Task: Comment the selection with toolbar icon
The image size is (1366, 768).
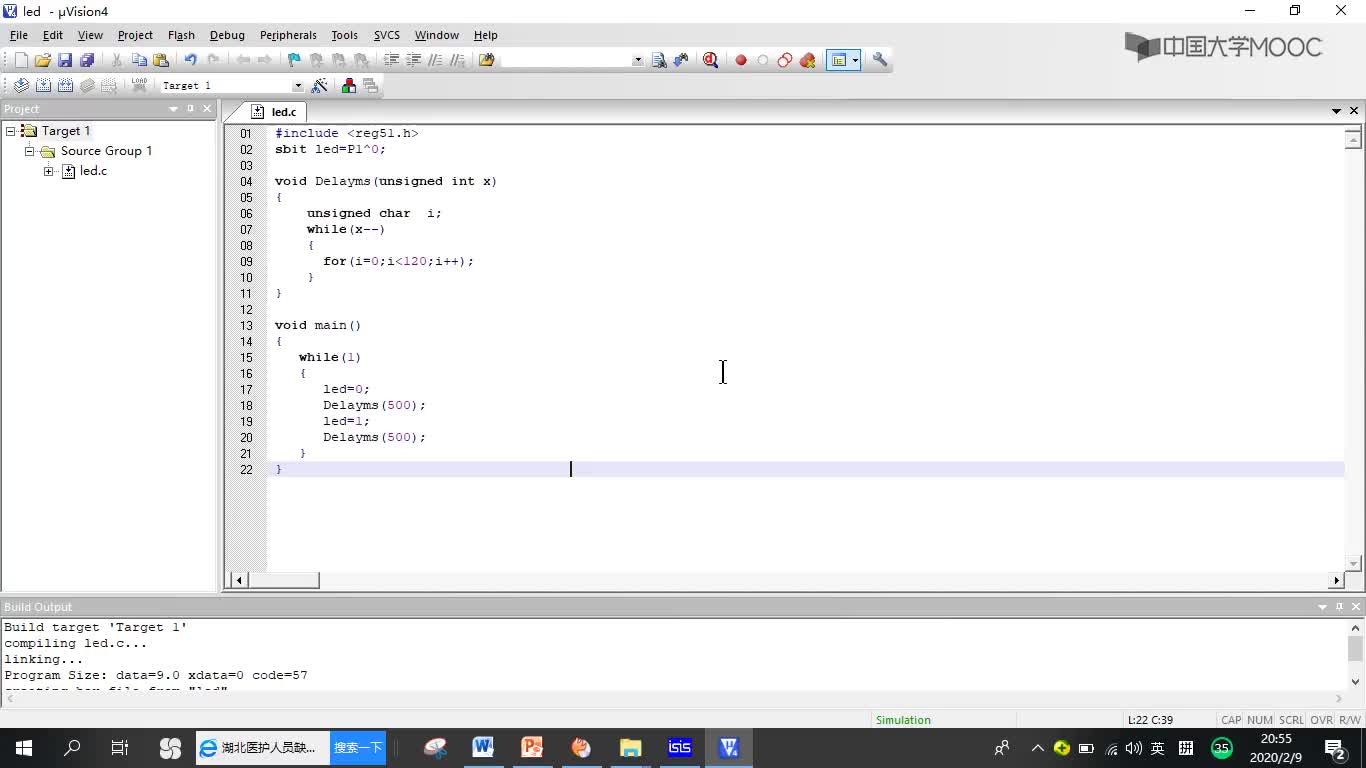Action: tap(435, 60)
